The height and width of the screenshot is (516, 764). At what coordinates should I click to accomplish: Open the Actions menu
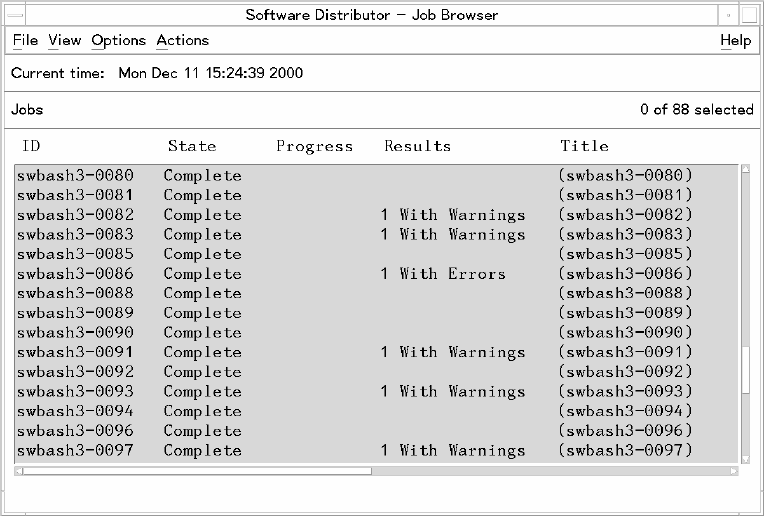tap(182, 40)
